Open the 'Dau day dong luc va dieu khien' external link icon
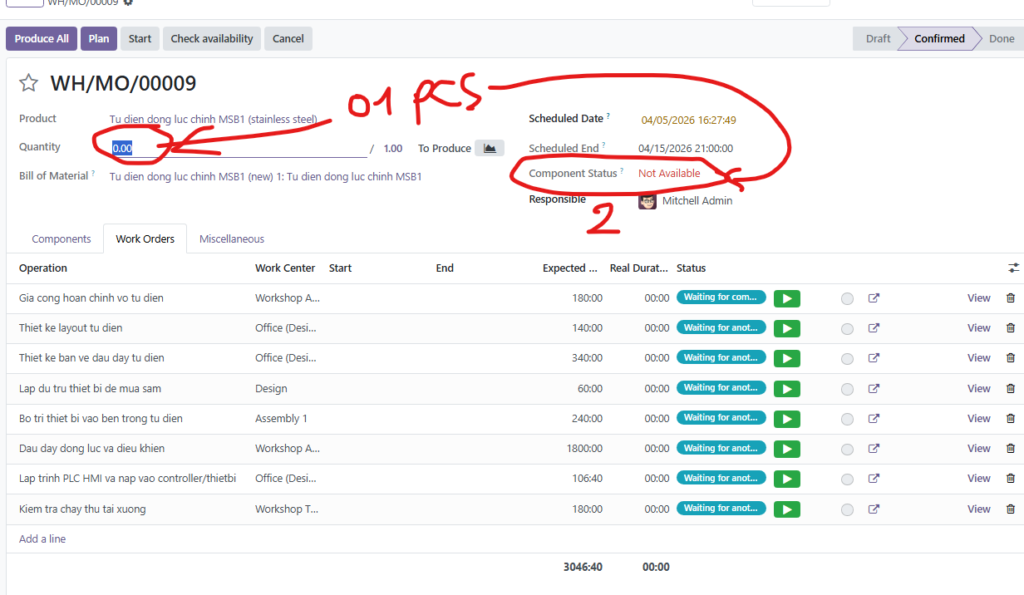1024x595 pixels. [874, 448]
